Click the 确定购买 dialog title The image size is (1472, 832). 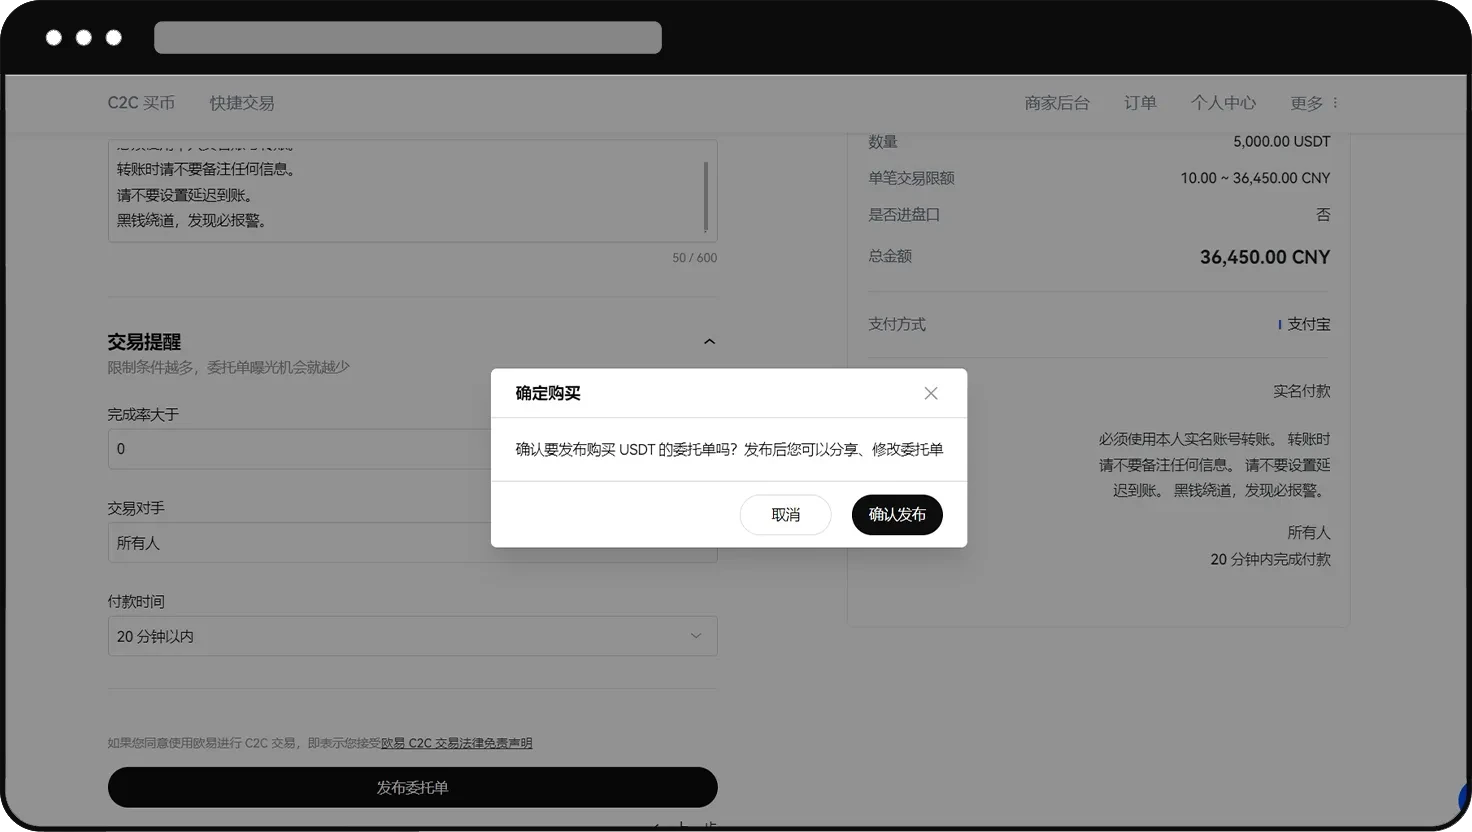click(x=548, y=393)
